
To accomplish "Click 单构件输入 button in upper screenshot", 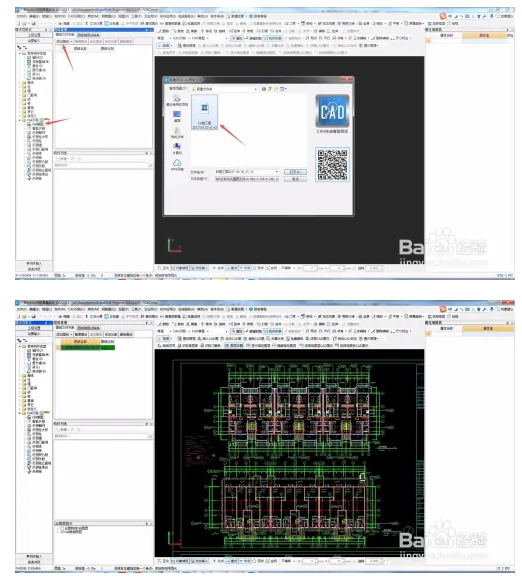I will (34, 263).
